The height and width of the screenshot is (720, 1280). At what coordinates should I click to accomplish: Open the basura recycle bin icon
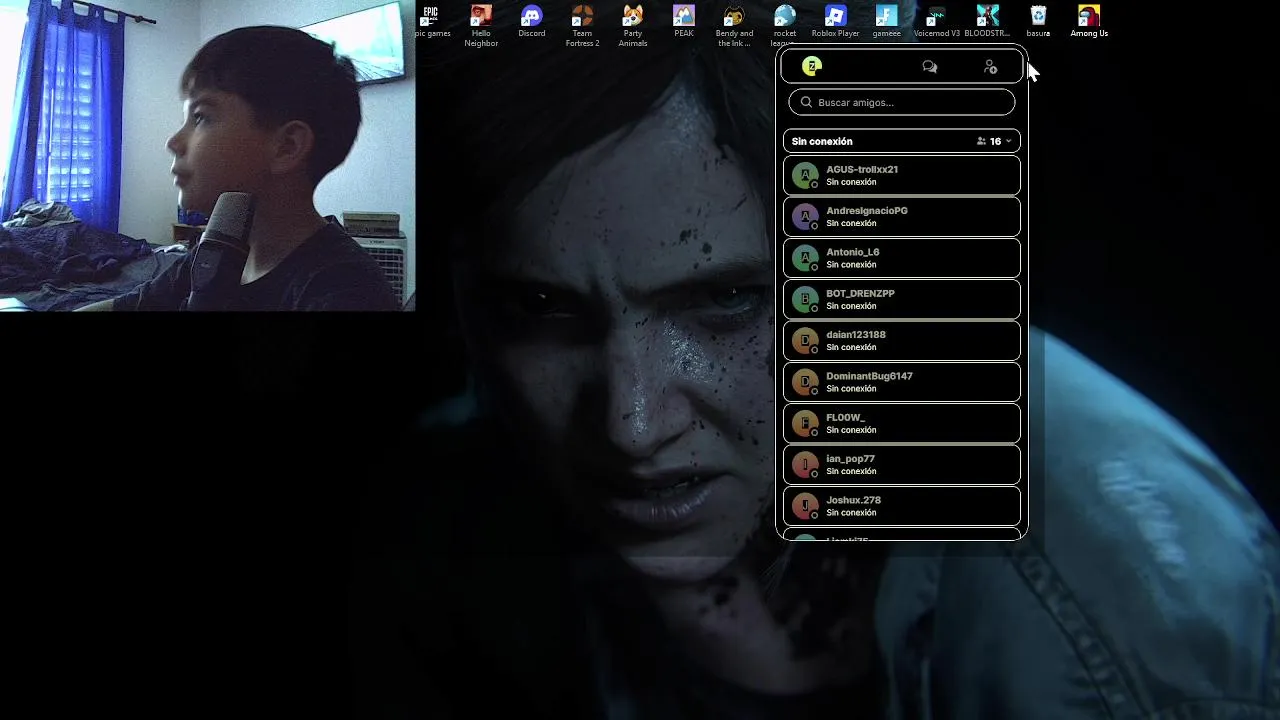[1038, 23]
